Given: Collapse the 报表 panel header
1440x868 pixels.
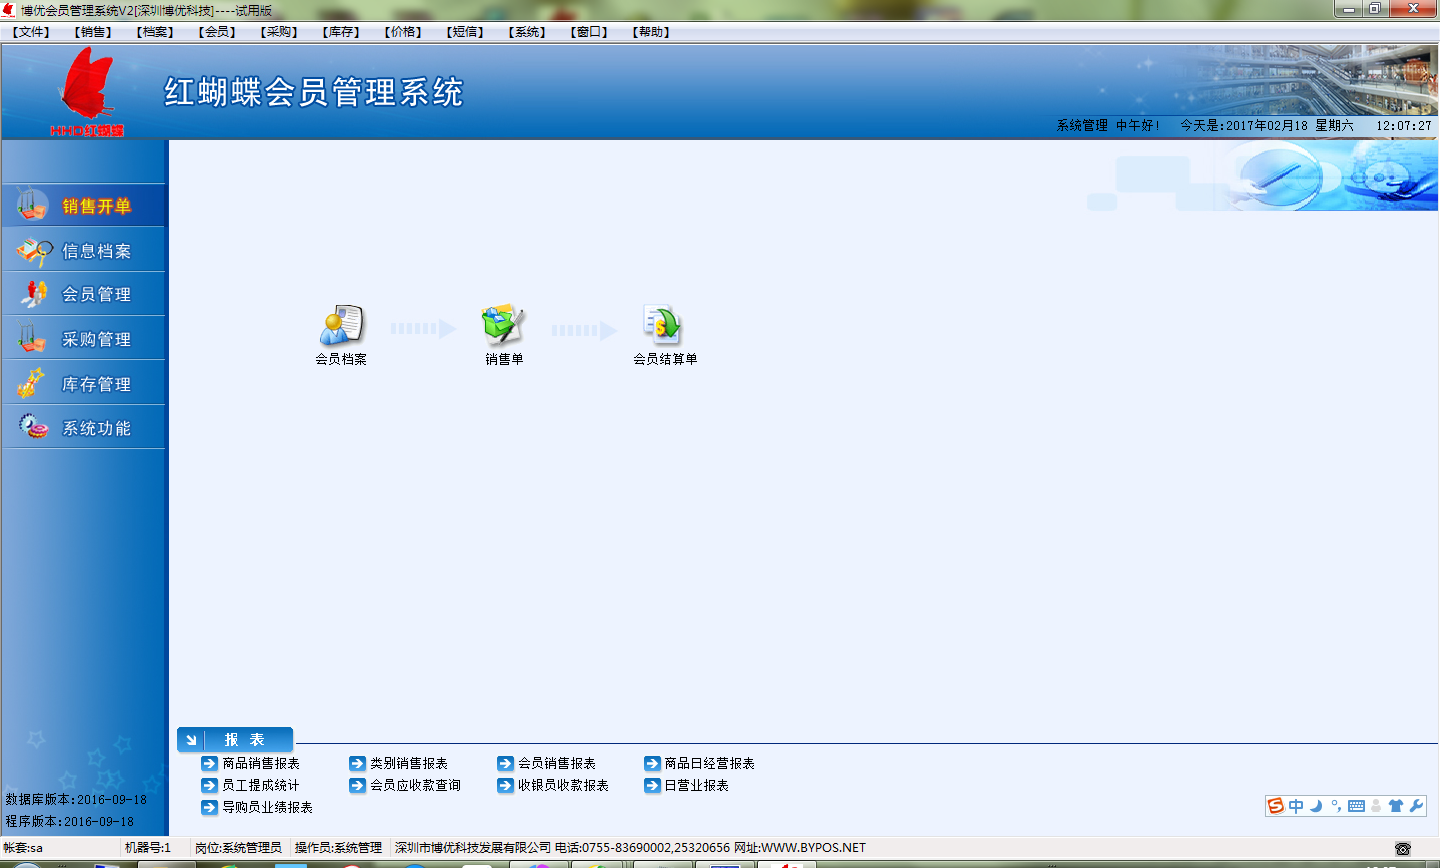Looking at the screenshot, I should point(235,740).
